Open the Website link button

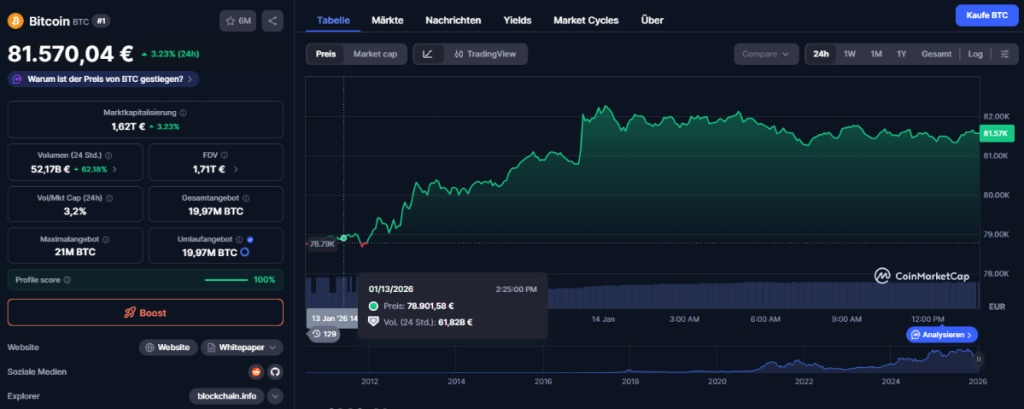coord(168,348)
